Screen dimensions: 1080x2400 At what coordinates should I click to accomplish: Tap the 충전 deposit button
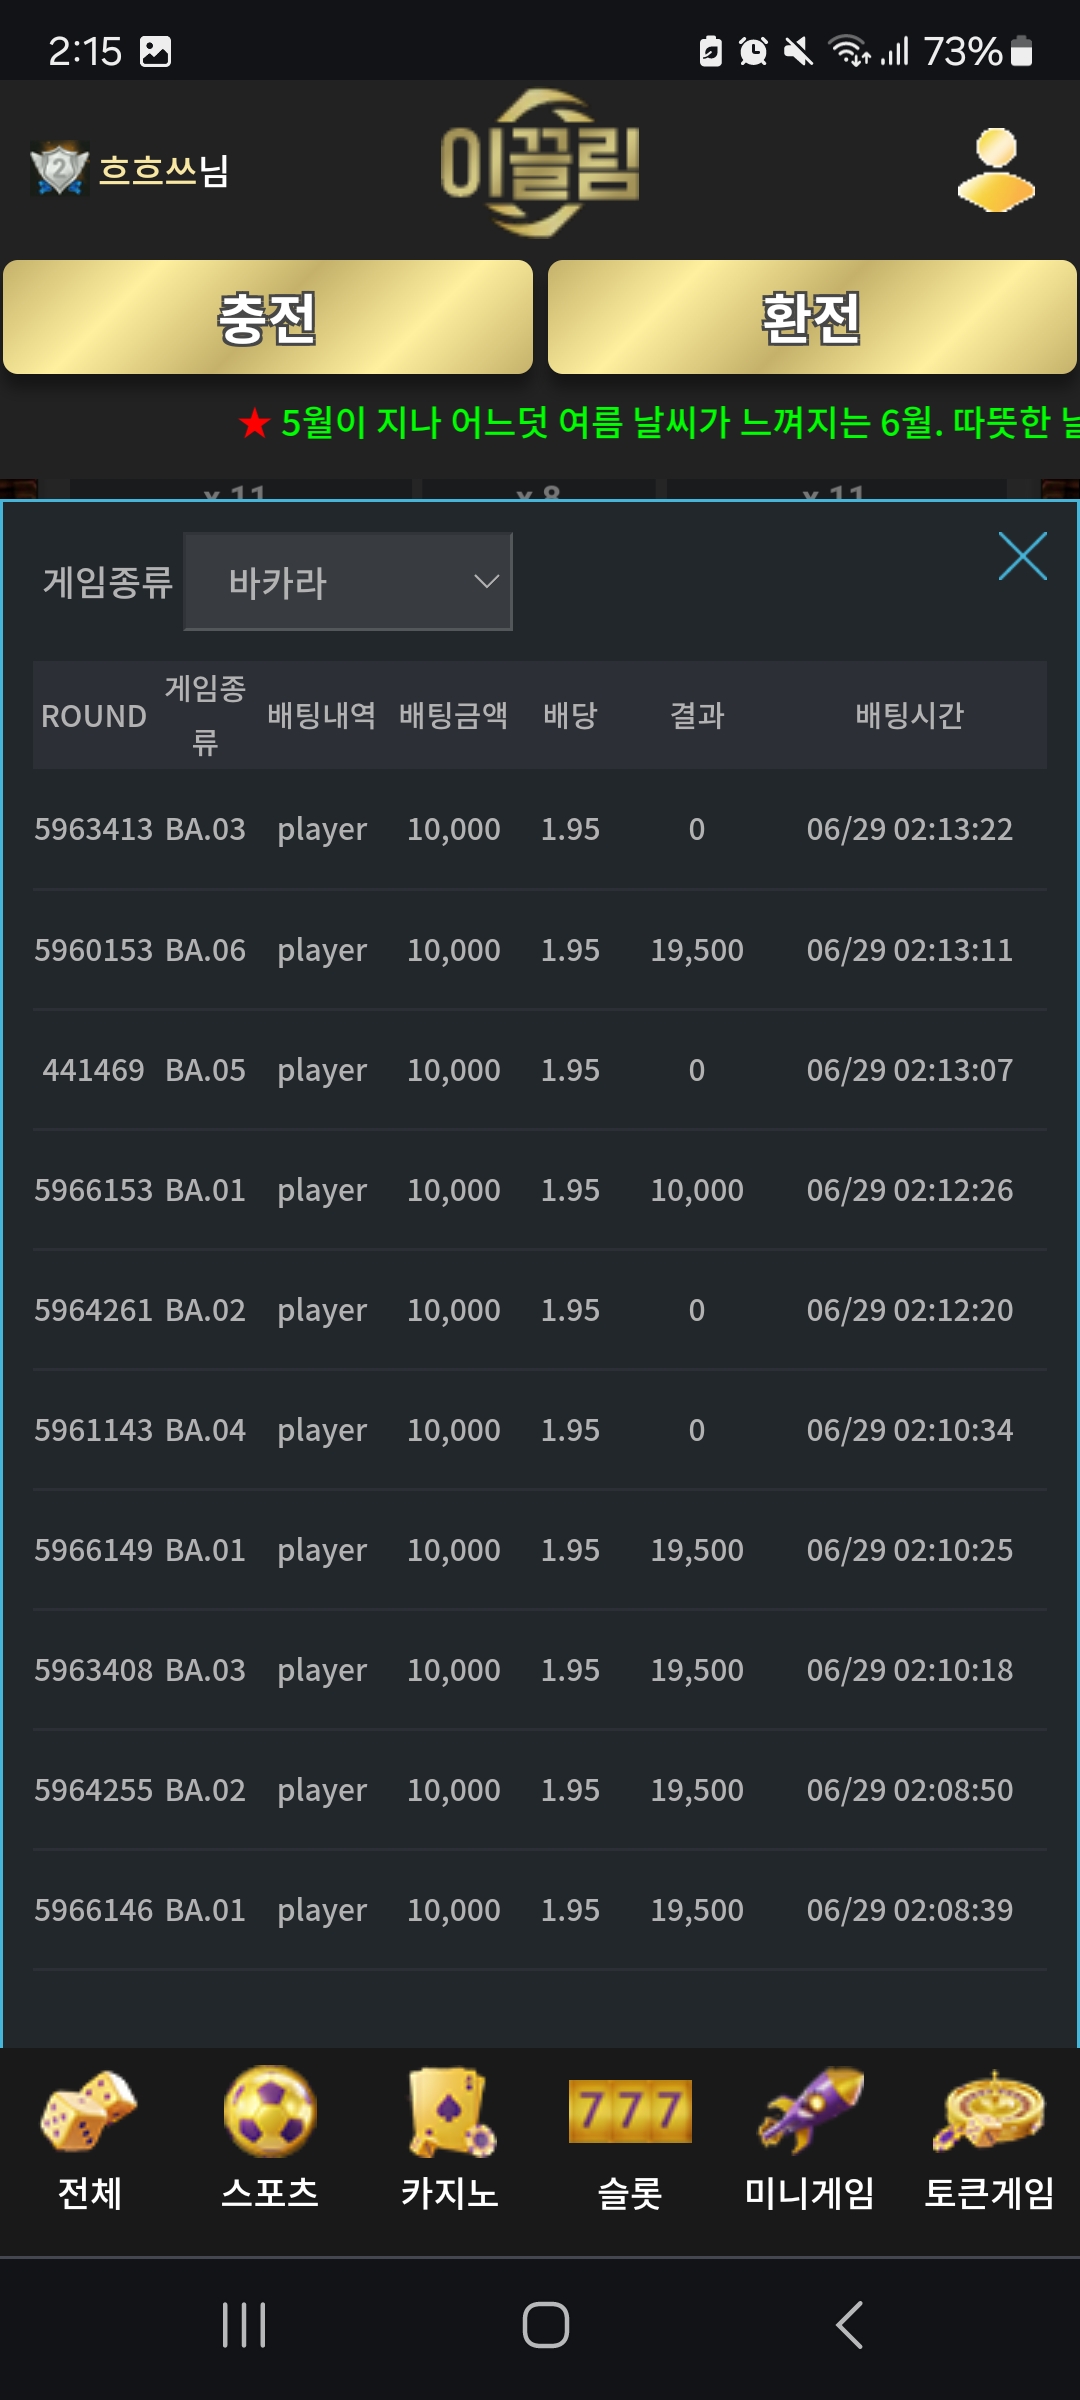pyautogui.click(x=268, y=317)
